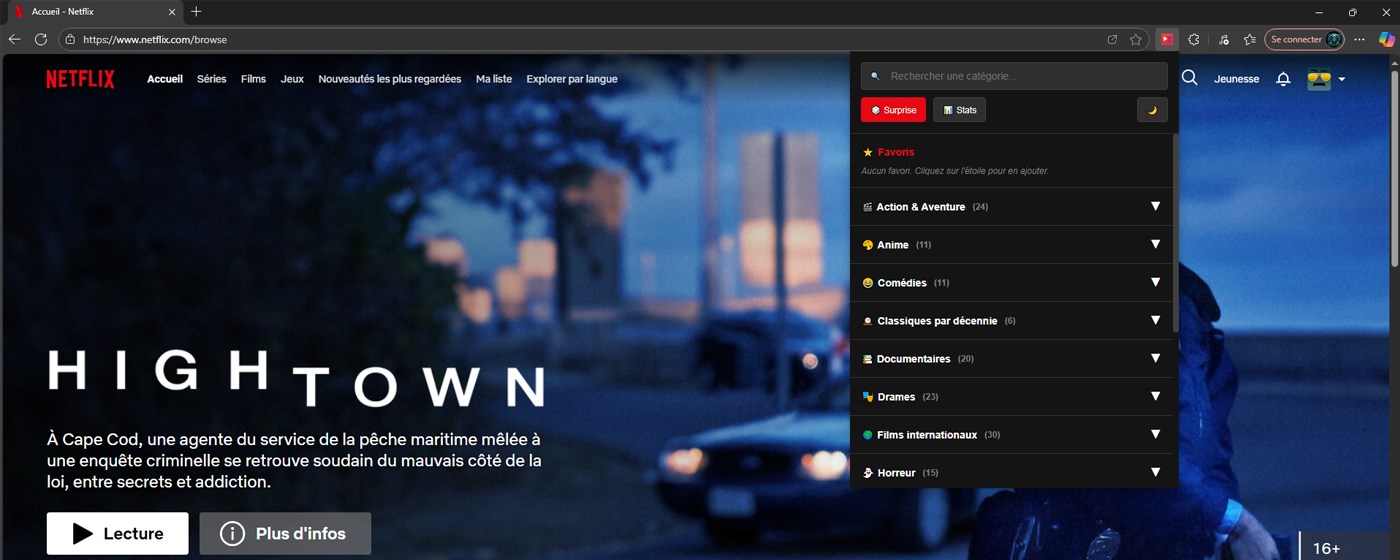Open Nouveautés les plus regardées

tap(390, 79)
